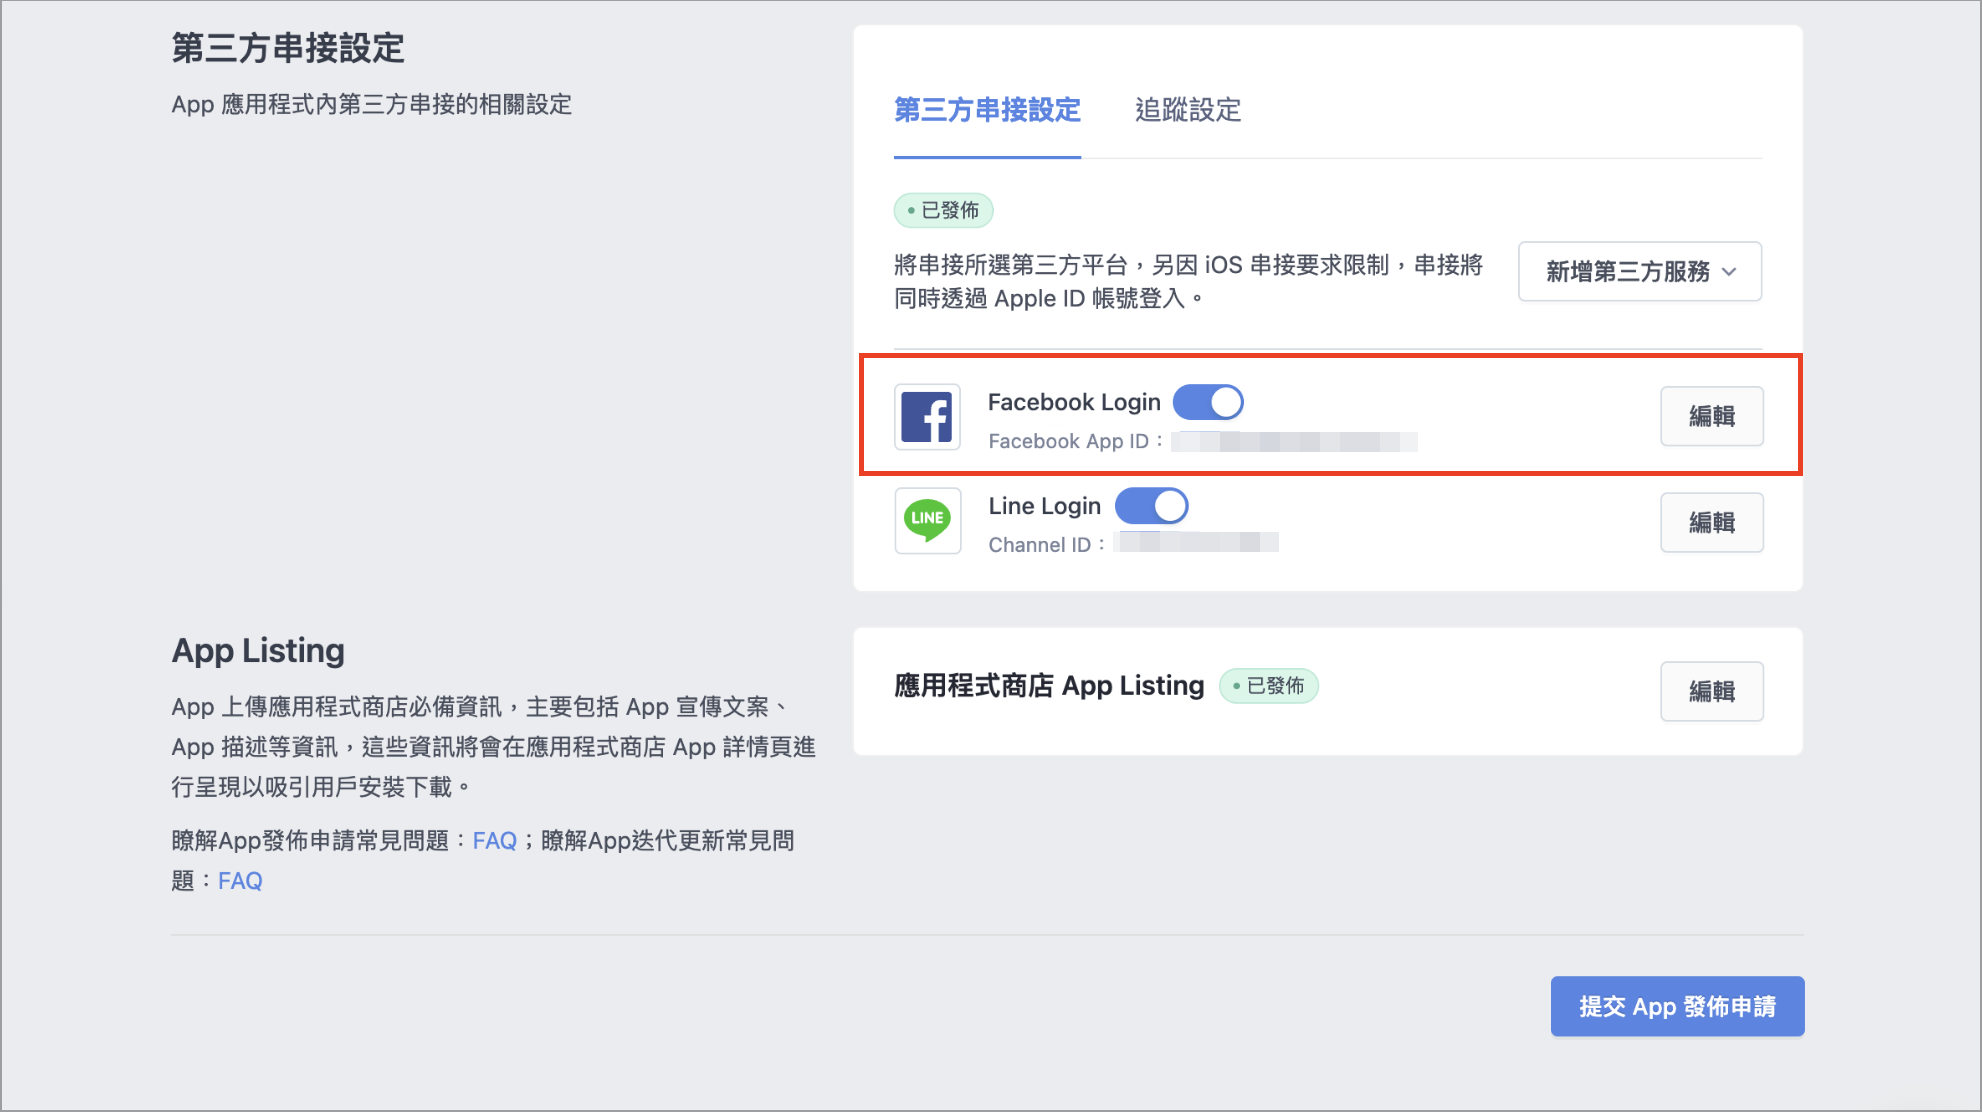This screenshot has width=1982, height=1112.
Task: Toggle the Facebook Login switch
Action: (1208, 402)
